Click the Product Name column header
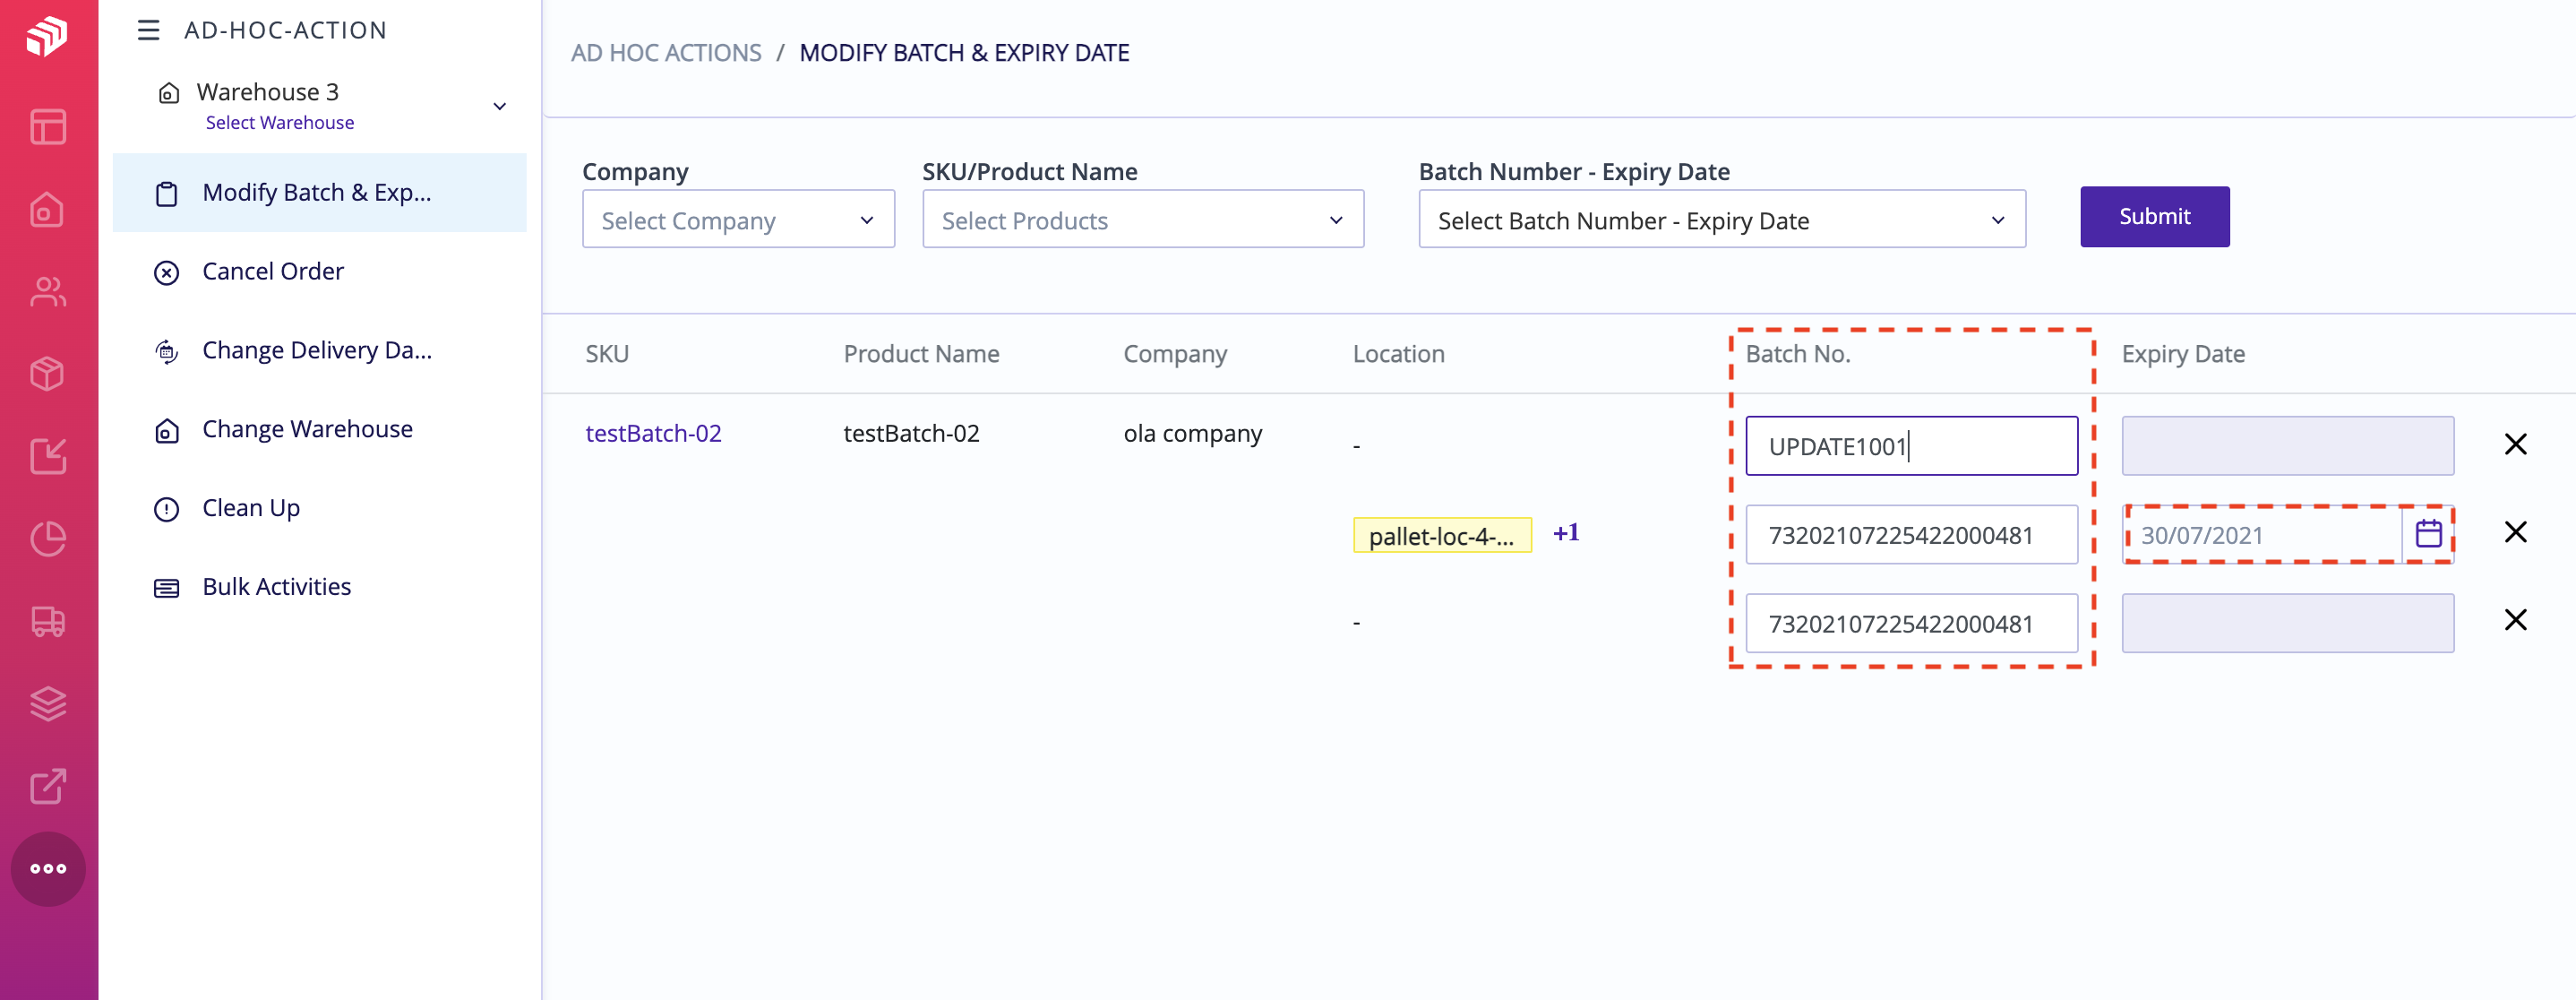Screen dimensions: 2576x1000 tap(921, 354)
